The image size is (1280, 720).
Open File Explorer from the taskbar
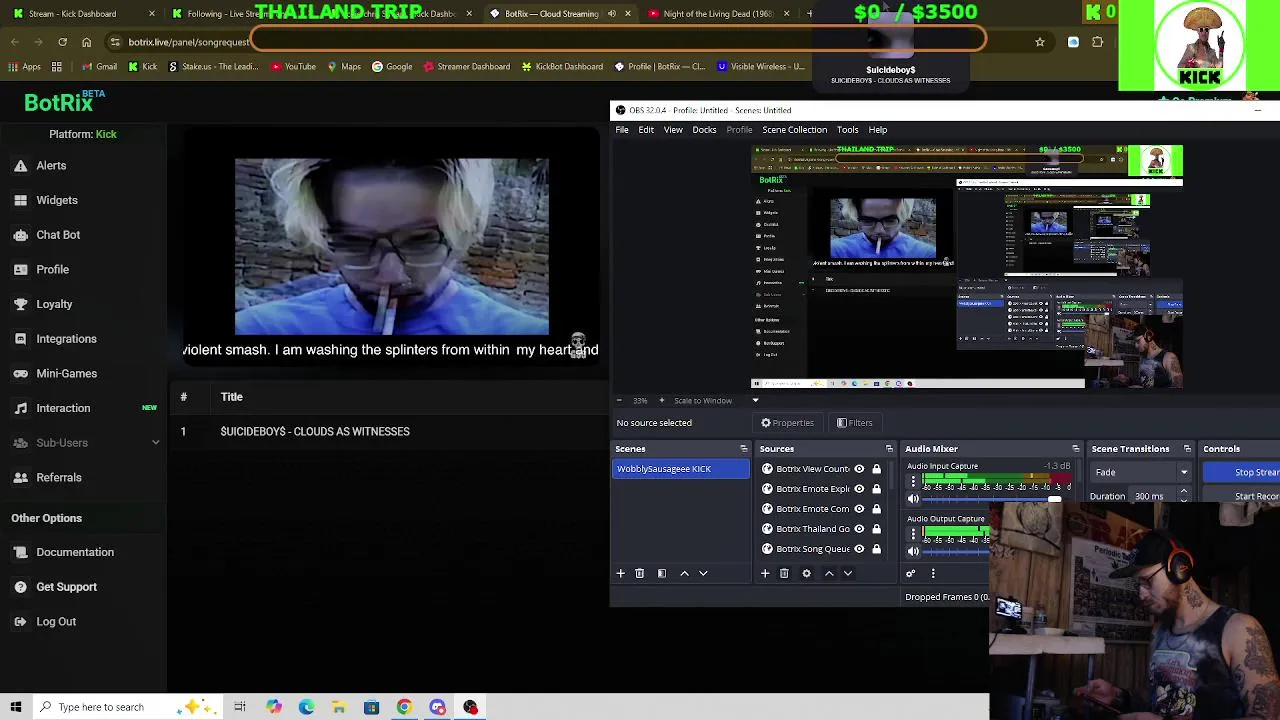tap(339, 707)
